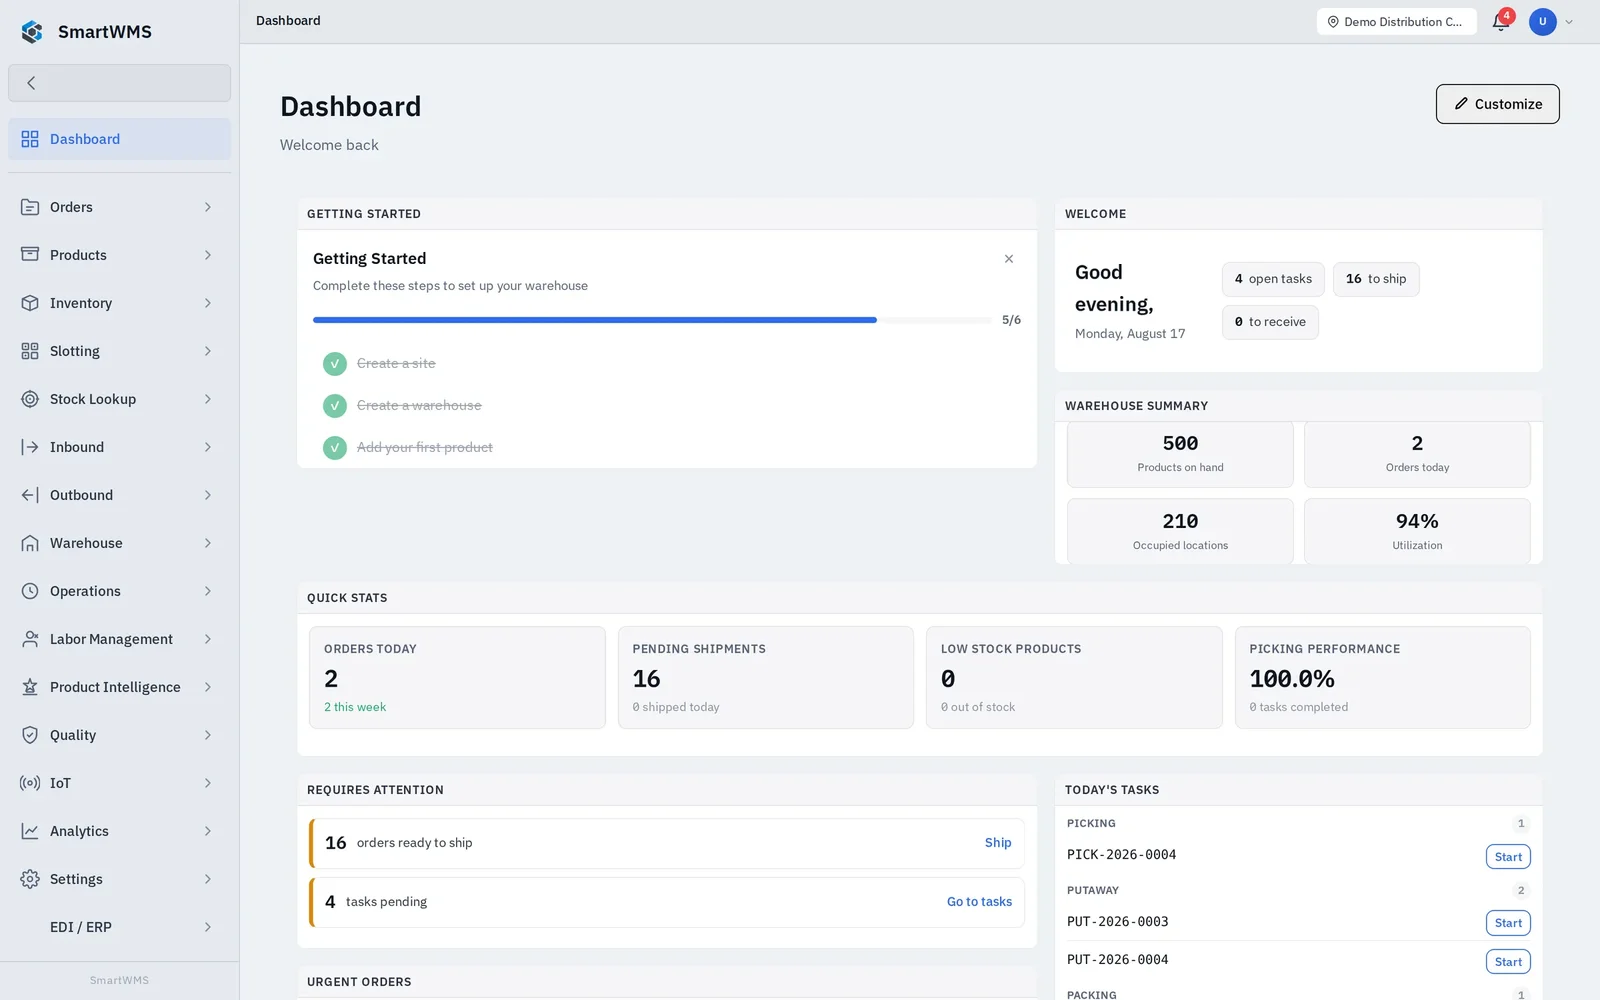Click the pencil icon on Customize
This screenshot has height=1000, width=1600.
(1461, 104)
